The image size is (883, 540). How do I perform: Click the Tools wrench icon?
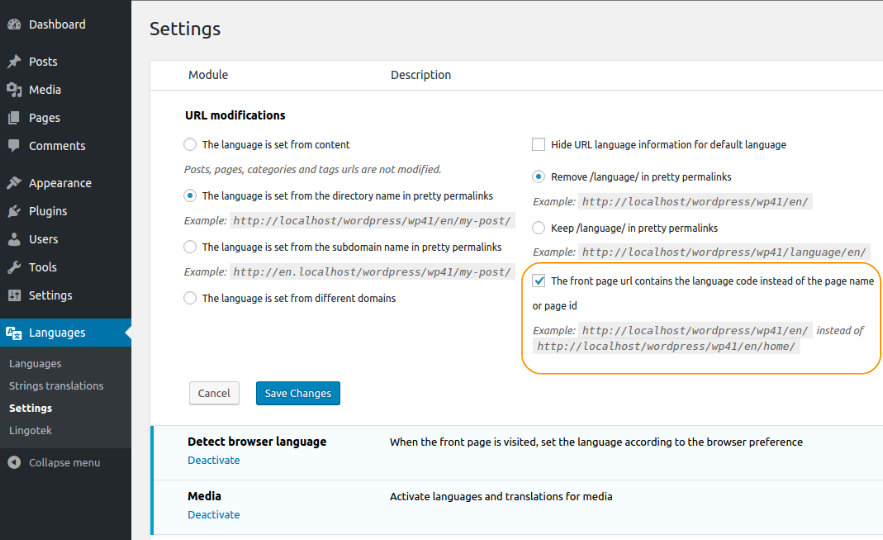coord(14,267)
